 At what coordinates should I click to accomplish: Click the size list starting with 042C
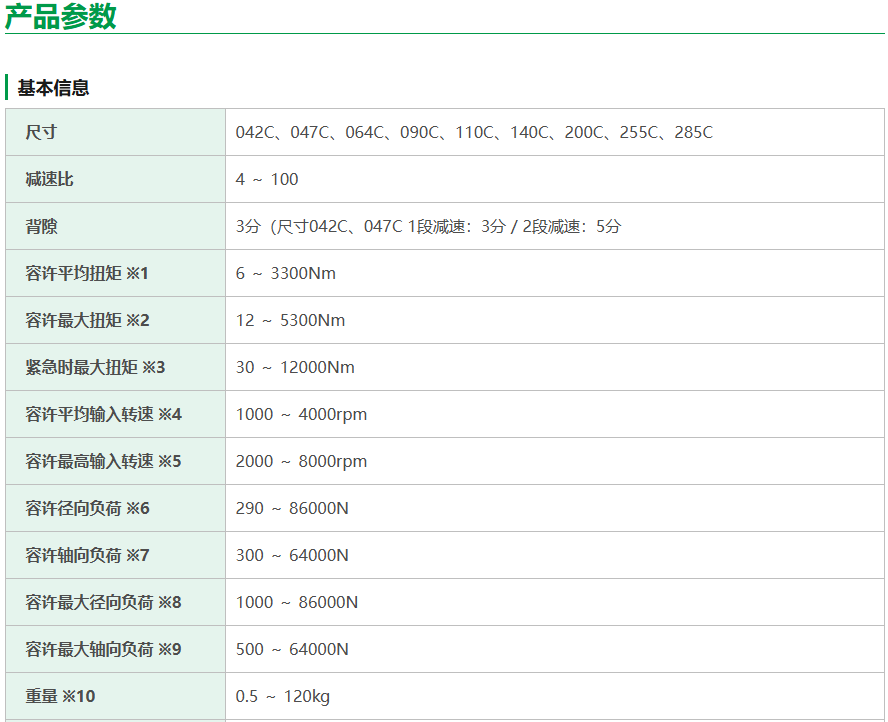(474, 132)
